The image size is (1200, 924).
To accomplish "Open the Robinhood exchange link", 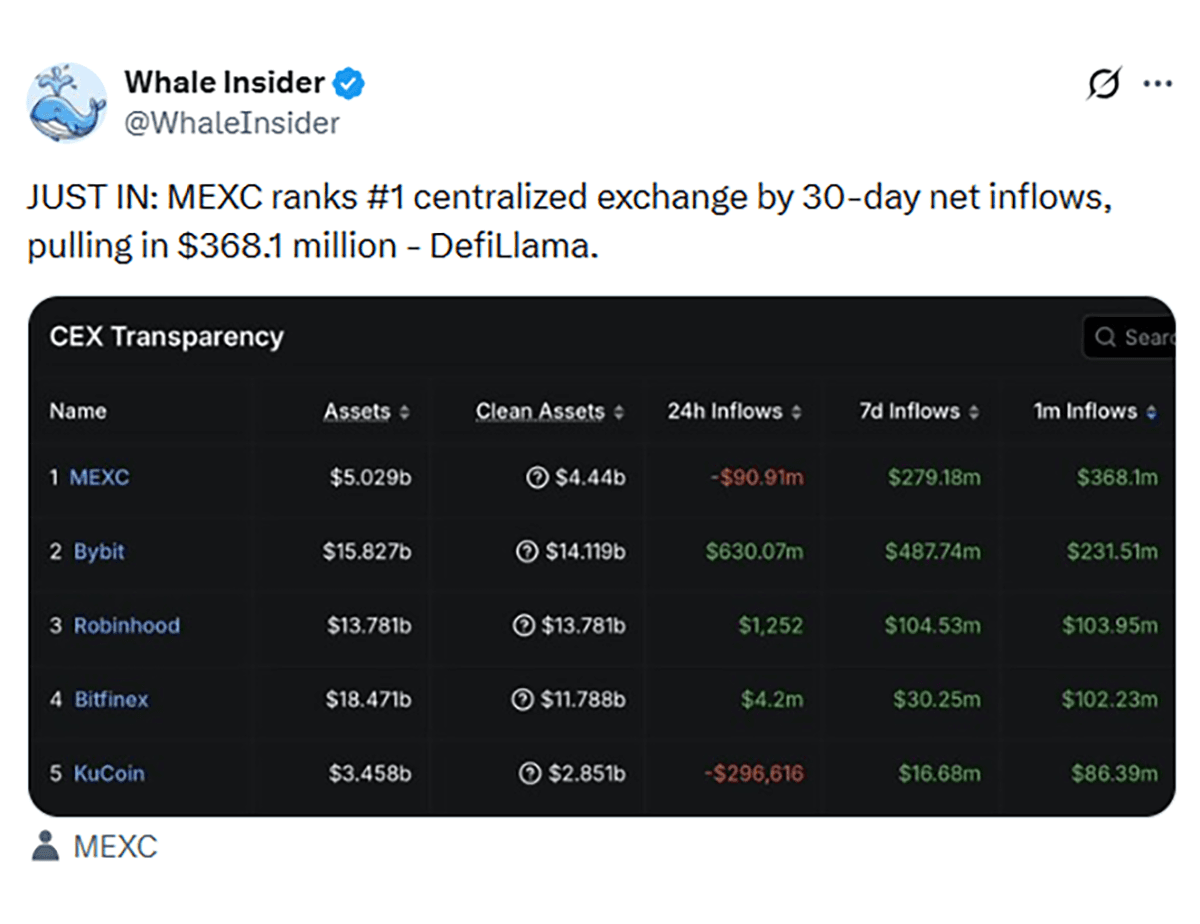I will [127, 626].
